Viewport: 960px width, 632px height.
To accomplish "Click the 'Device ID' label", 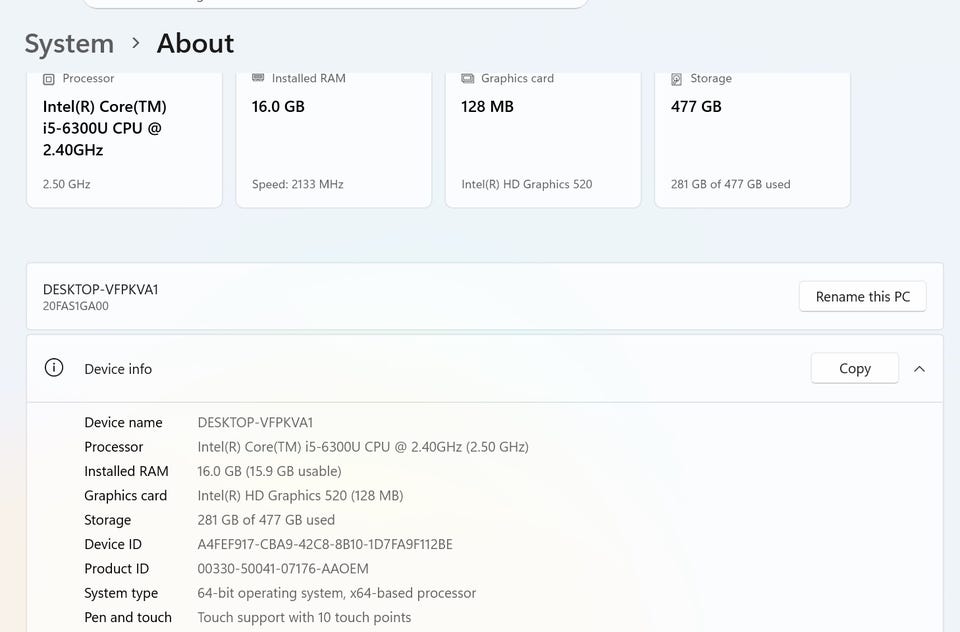I will point(113,544).
